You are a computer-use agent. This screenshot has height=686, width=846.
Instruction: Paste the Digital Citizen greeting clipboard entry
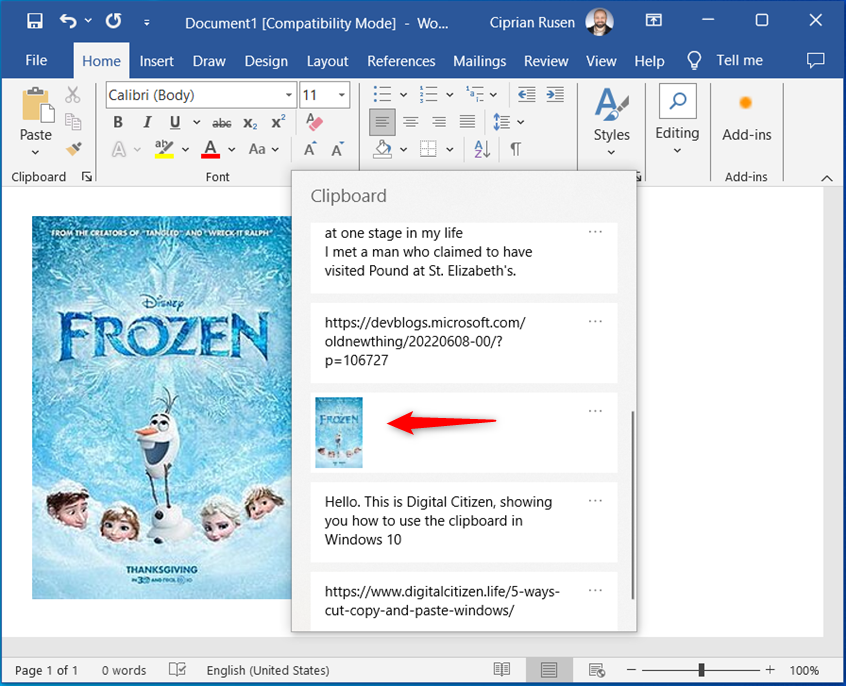(x=464, y=521)
